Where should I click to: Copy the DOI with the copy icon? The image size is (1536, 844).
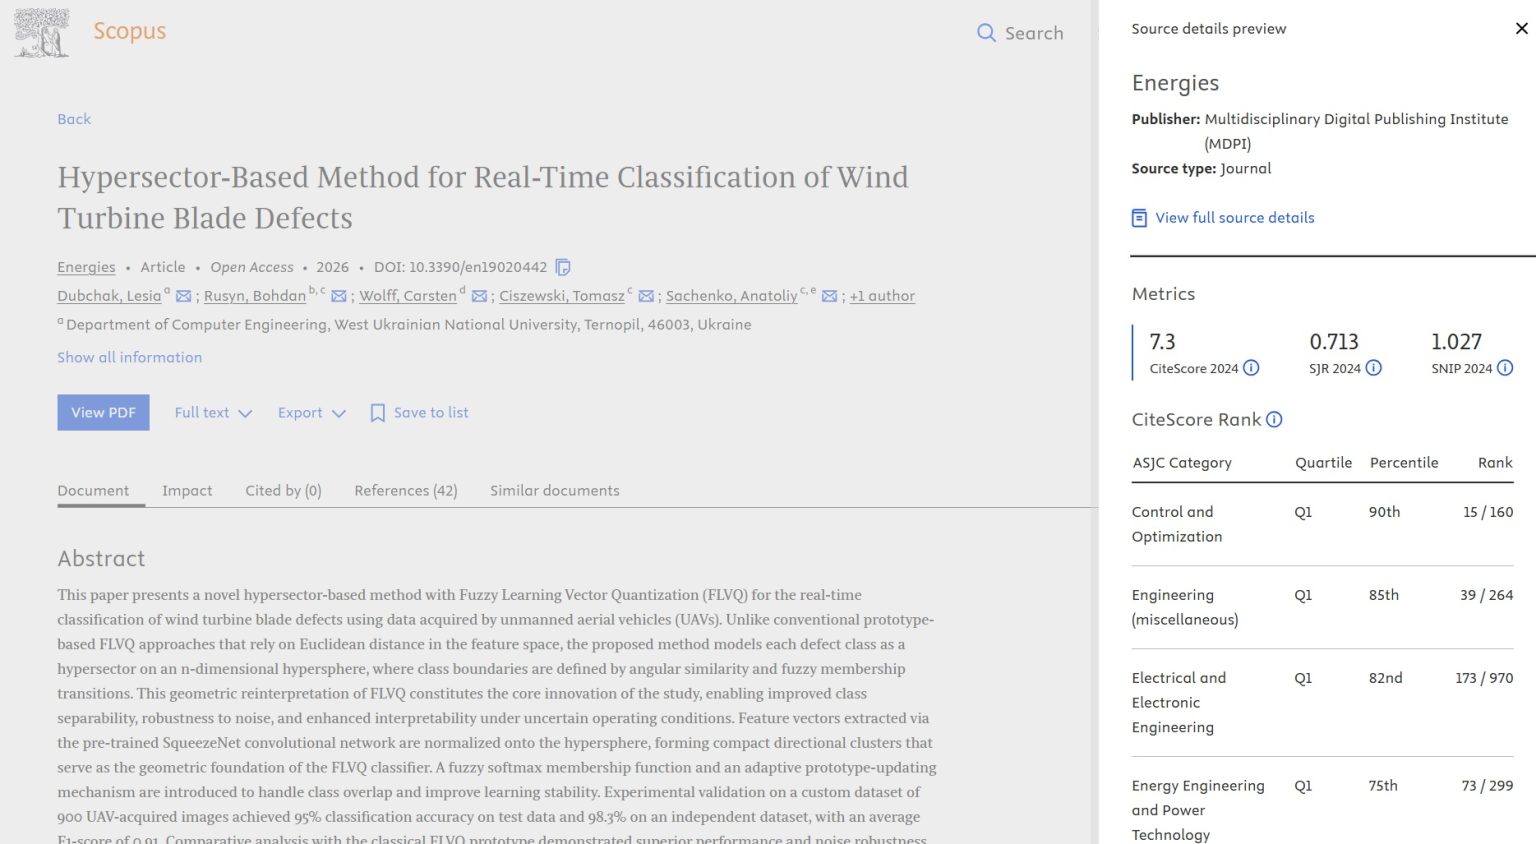[563, 267]
